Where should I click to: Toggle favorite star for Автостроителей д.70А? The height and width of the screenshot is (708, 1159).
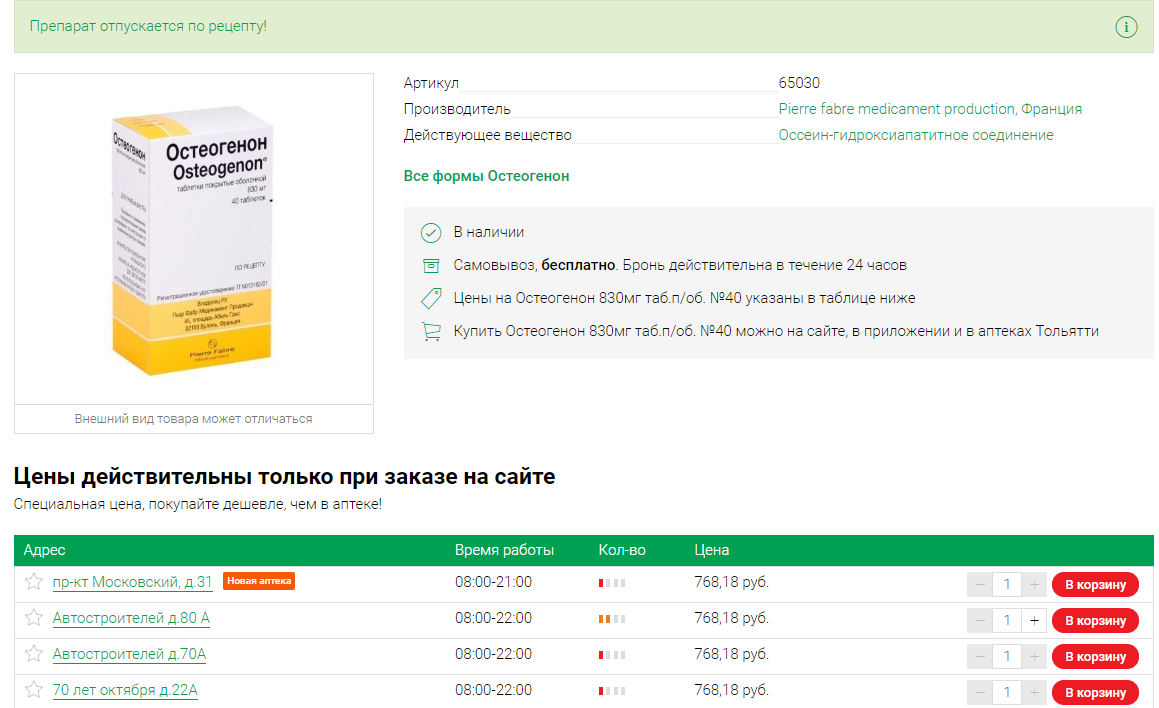click(x=34, y=654)
